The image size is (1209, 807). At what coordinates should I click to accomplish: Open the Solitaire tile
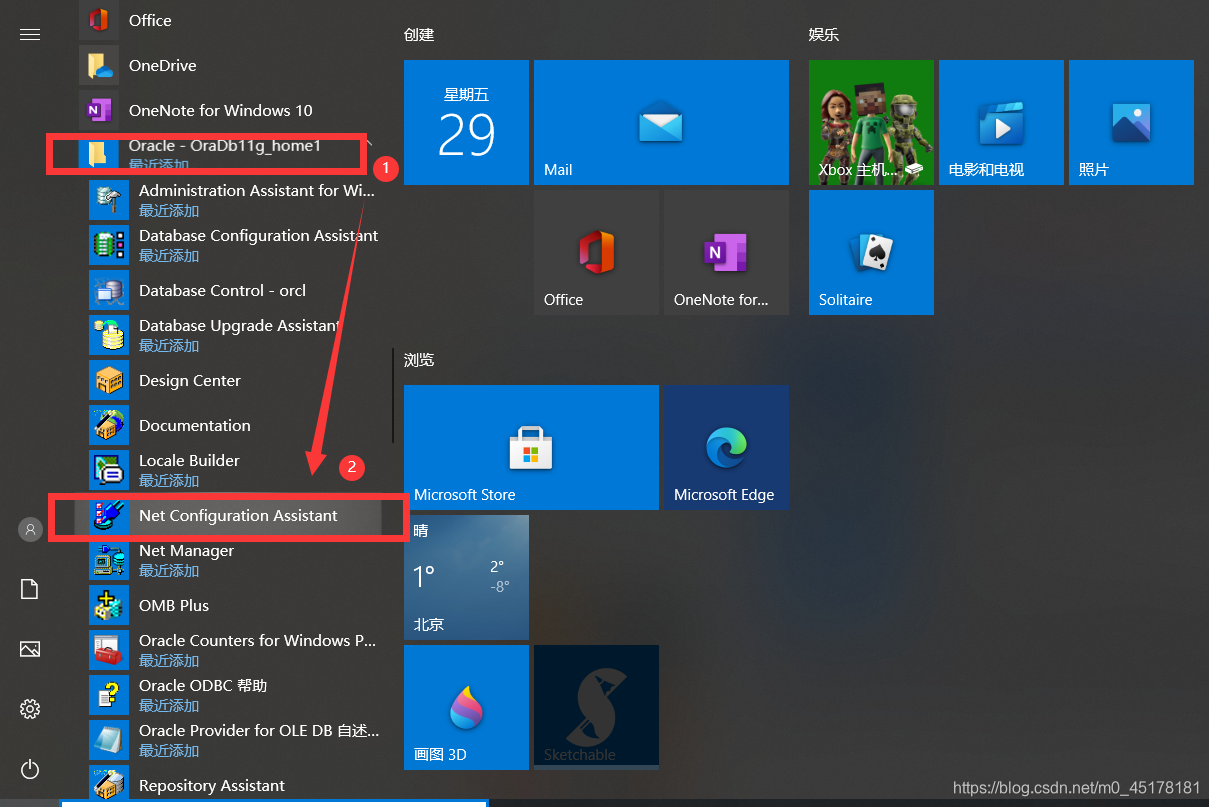click(871, 252)
